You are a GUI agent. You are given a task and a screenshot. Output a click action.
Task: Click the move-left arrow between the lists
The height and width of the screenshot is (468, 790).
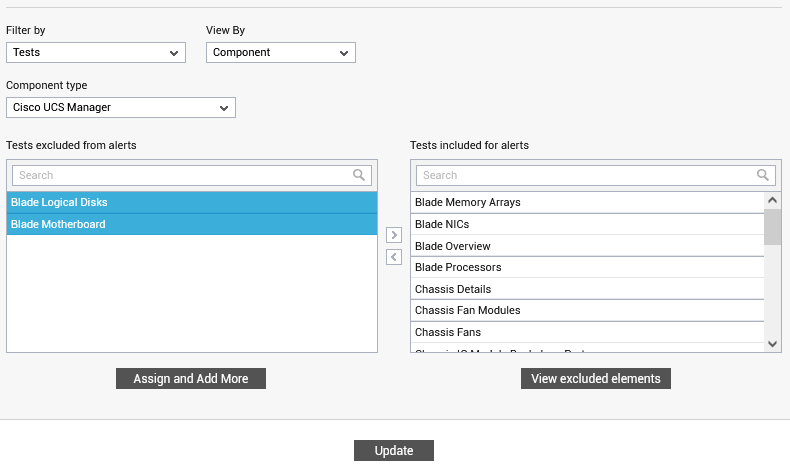[x=394, y=257]
